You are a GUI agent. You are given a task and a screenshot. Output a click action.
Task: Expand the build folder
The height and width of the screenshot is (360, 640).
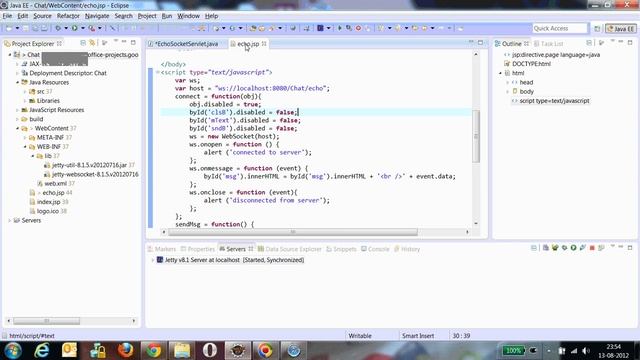point(17,119)
